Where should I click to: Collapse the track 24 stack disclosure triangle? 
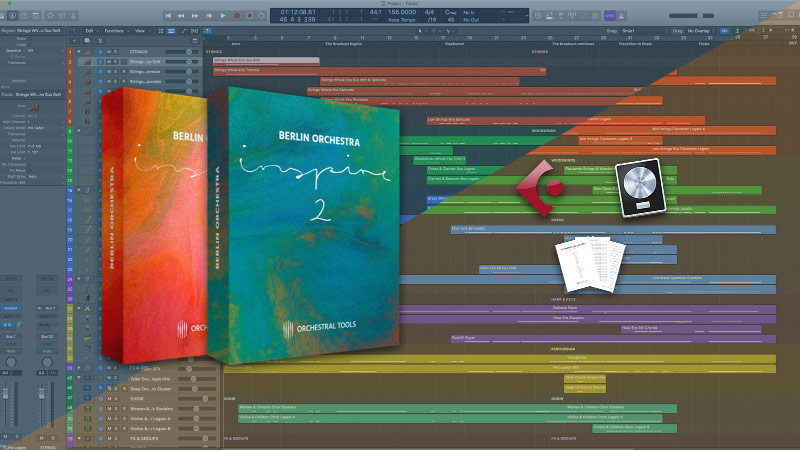tap(79, 279)
